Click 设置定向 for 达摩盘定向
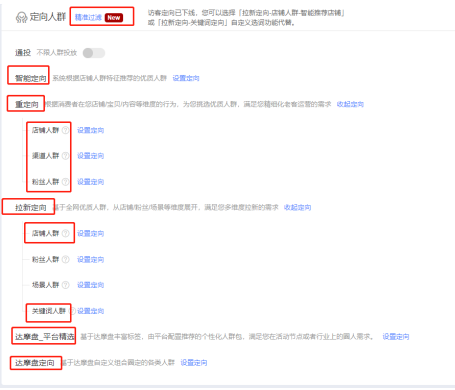The width and height of the screenshot is (455, 390). (194, 362)
